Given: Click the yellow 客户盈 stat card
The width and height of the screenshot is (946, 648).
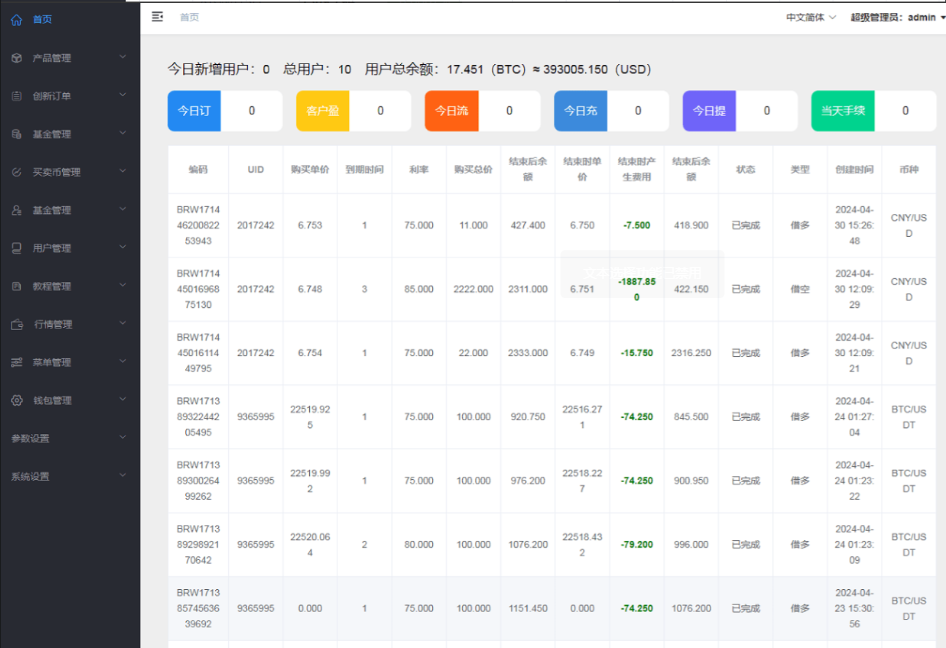Looking at the screenshot, I should tap(354, 111).
